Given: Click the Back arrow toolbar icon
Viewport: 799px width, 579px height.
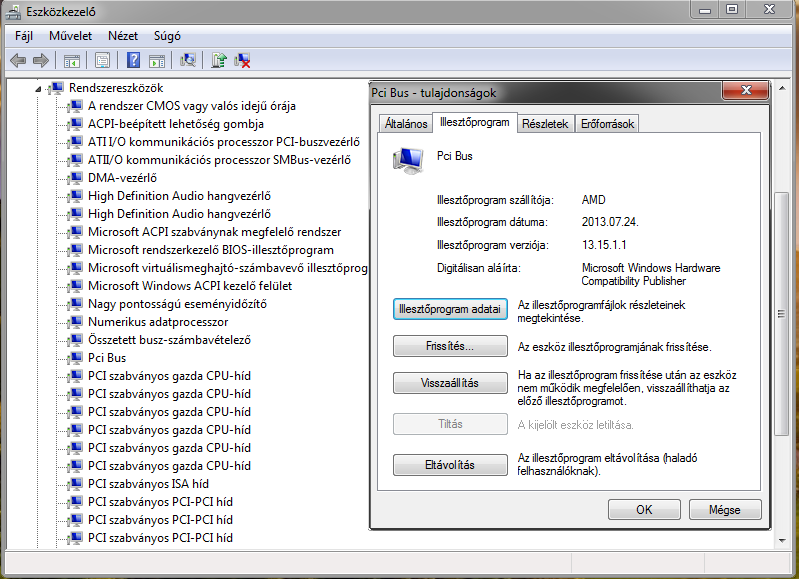Looking at the screenshot, I should 18,61.
